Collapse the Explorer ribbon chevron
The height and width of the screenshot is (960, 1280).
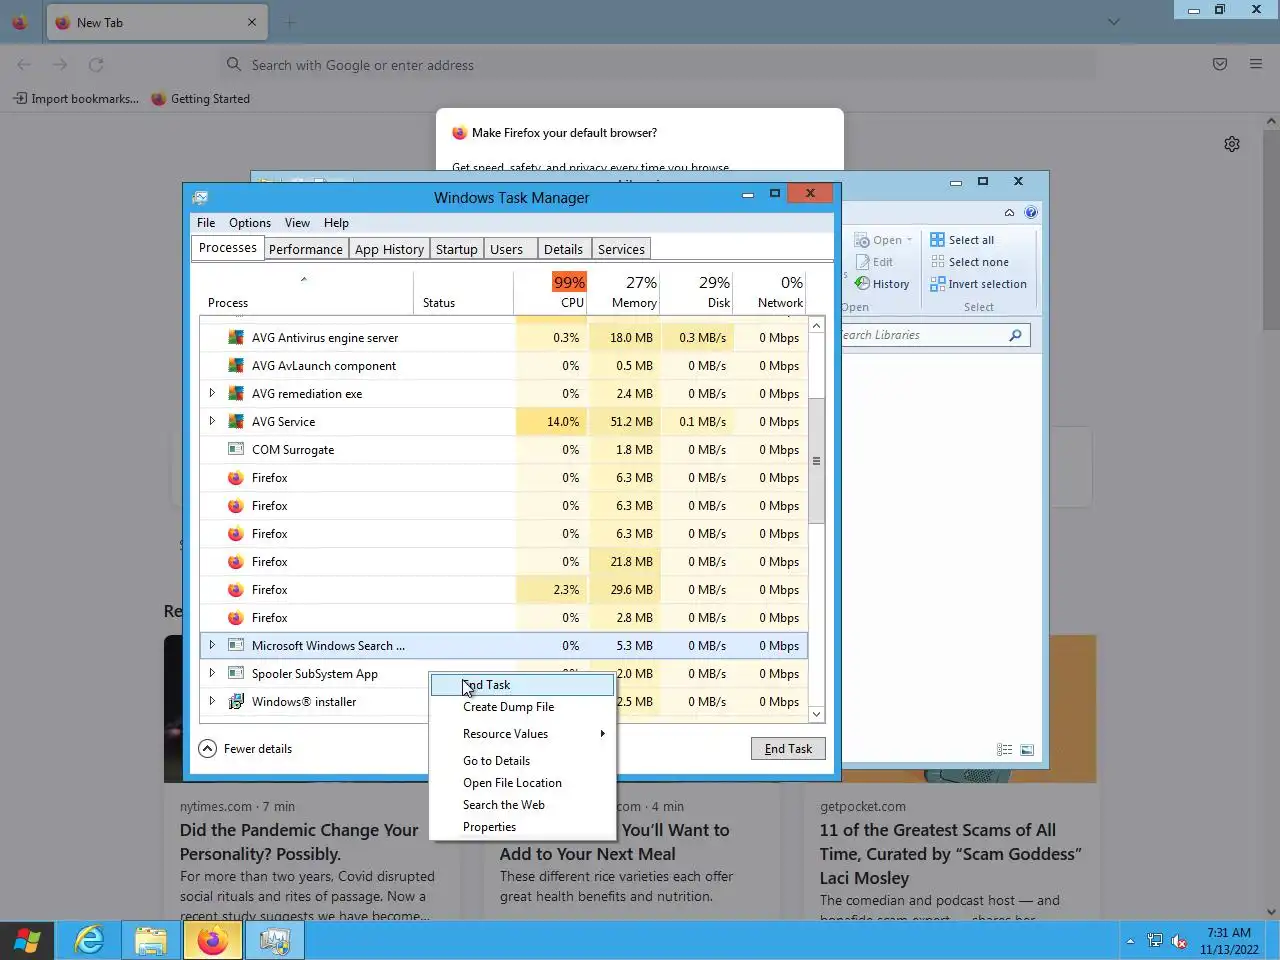tap(1009, 212)
